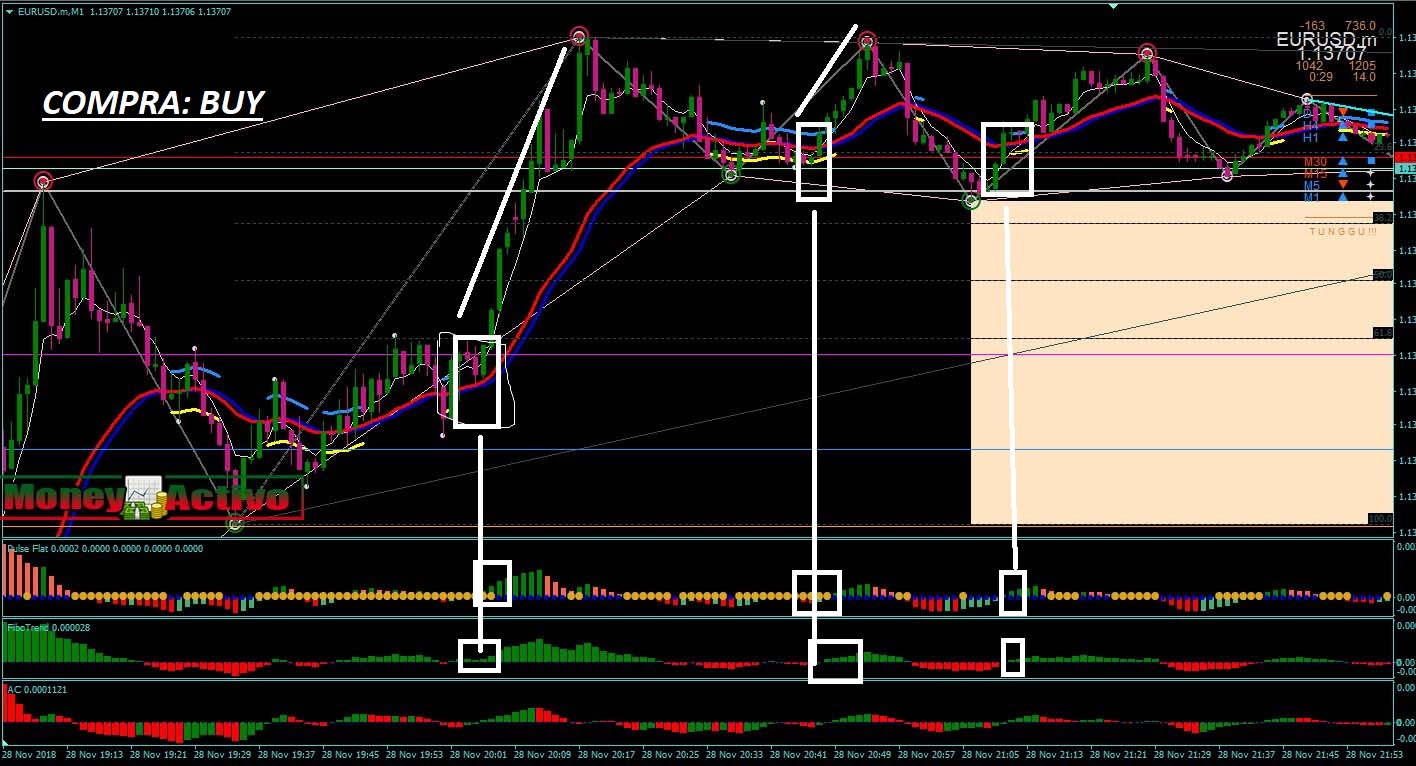Select the red horizontal price line
The image size is (1416, 766).
[x=697, y=157]
